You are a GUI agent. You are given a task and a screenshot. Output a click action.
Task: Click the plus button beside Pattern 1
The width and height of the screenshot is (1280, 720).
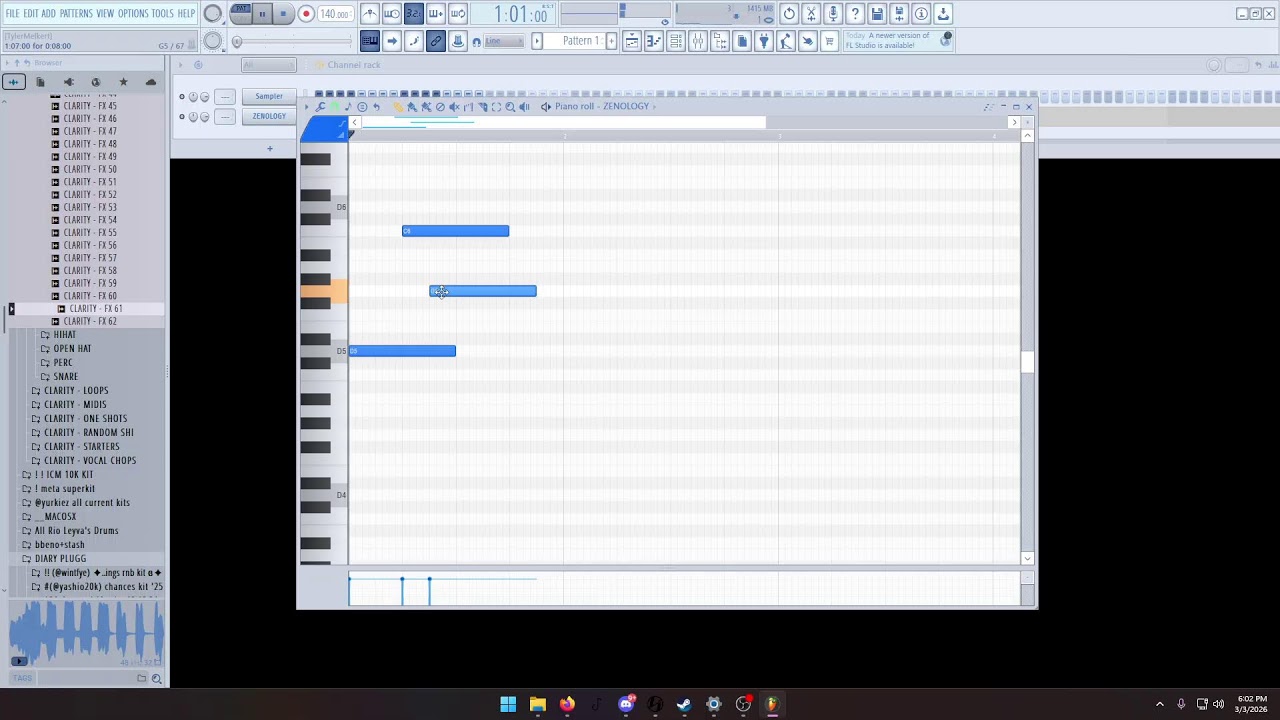pos(611,41)
